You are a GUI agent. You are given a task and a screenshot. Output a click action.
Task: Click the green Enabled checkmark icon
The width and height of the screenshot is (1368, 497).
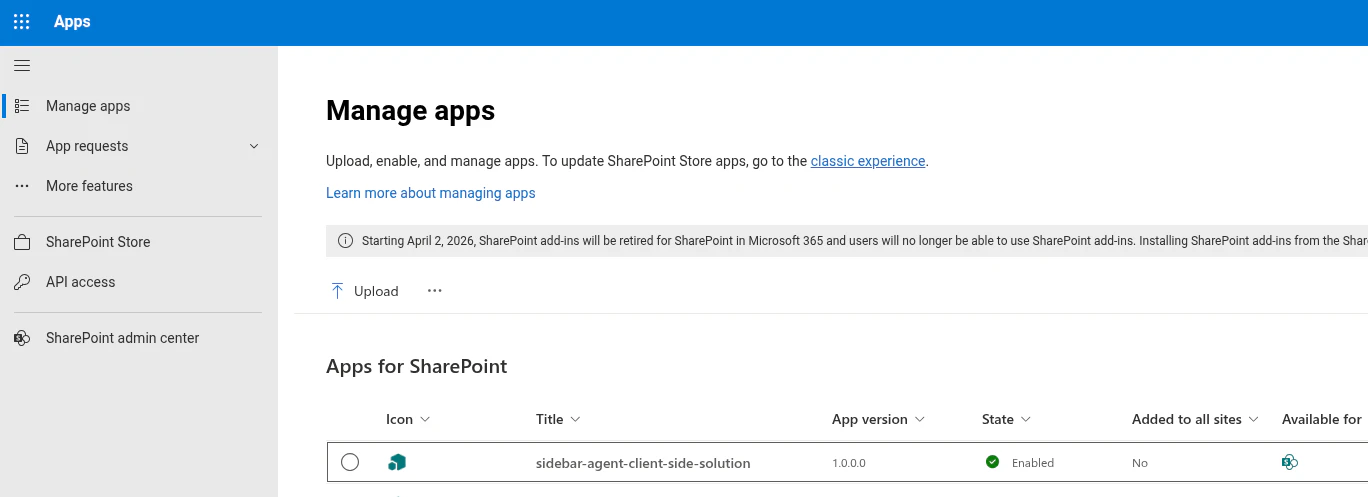(992, 462)
